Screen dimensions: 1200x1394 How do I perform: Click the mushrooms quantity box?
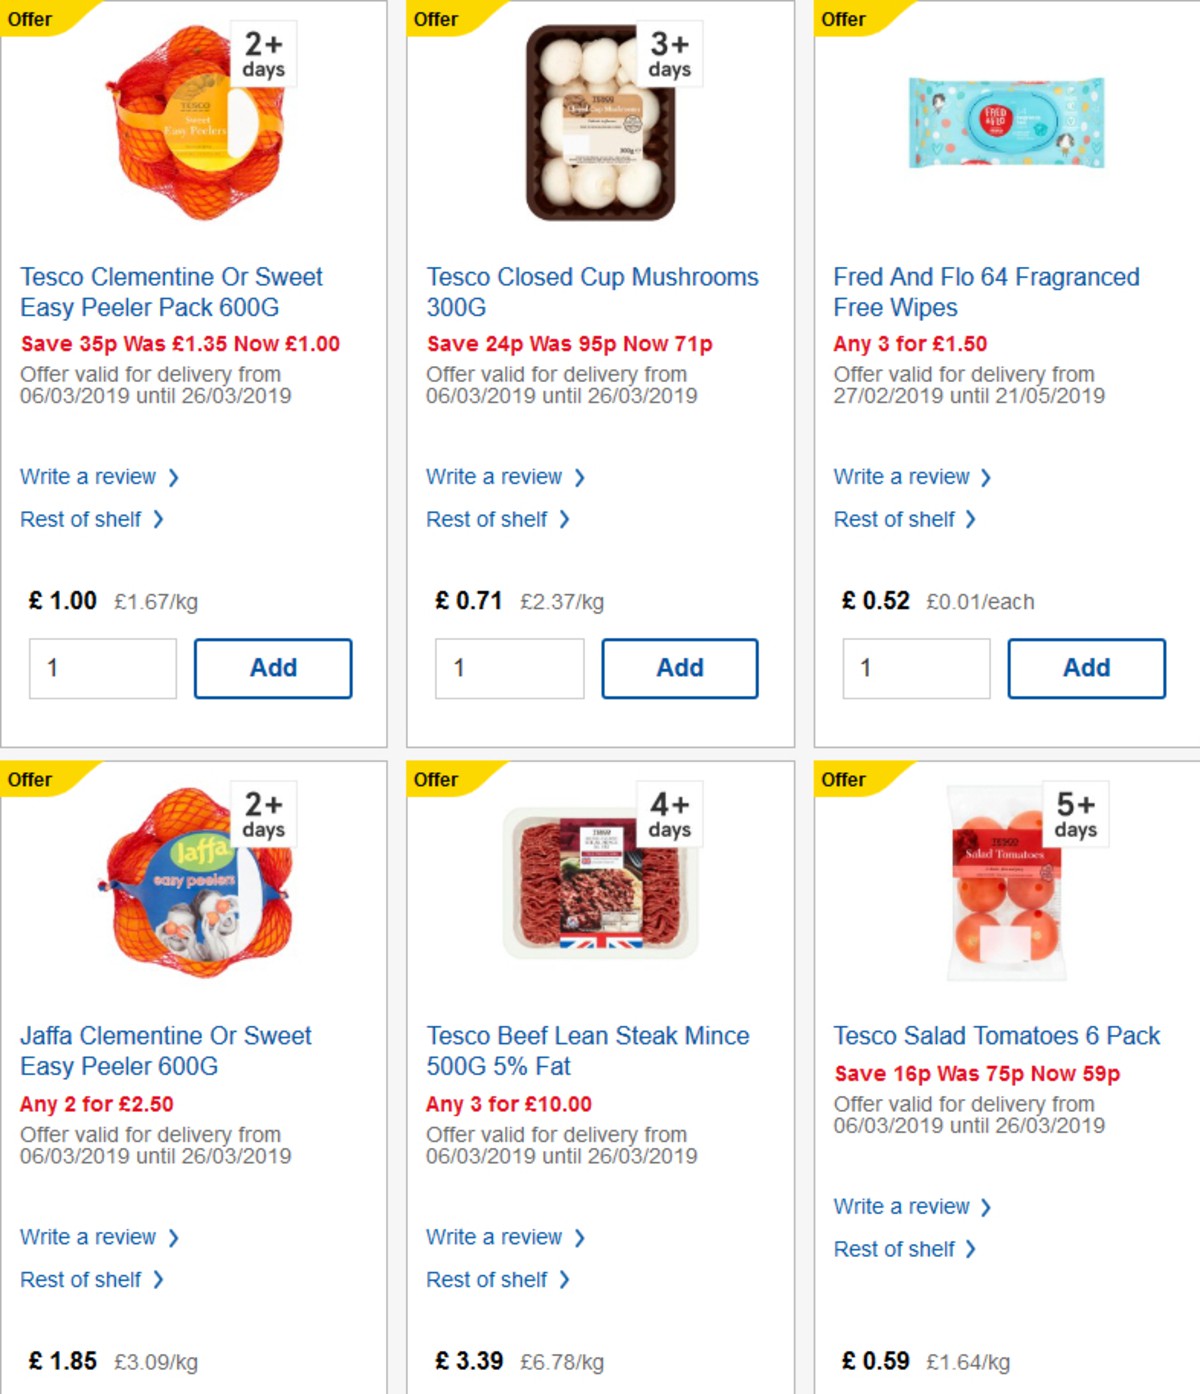pyautogui.click(x=510, y=668)
